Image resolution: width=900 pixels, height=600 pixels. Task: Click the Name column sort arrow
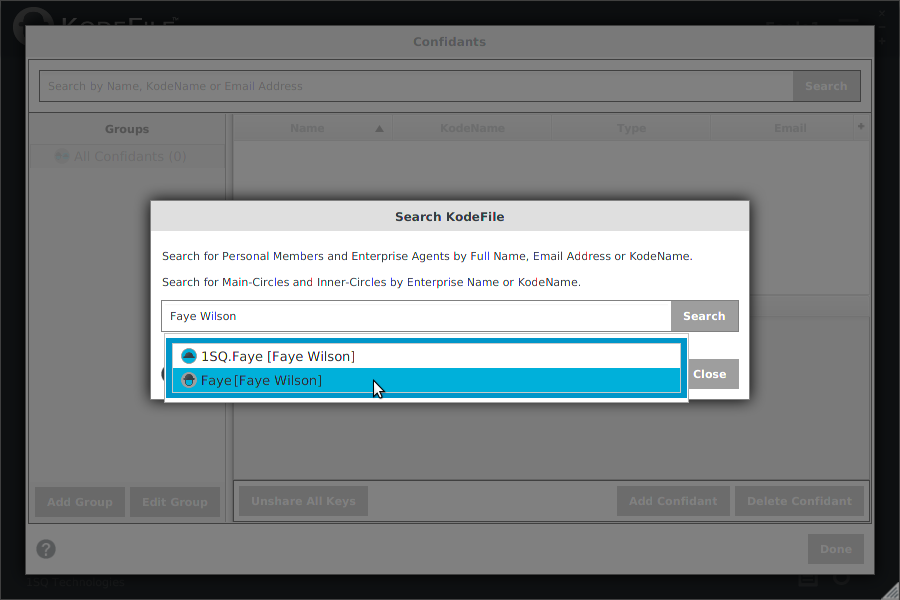pyautogui.click(x=379, y=129)
